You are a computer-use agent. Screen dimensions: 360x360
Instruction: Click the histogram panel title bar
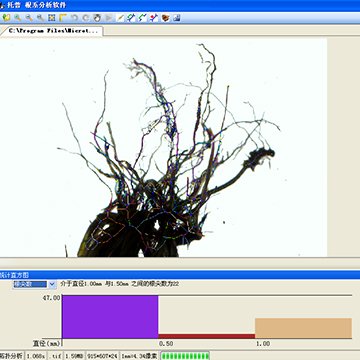[180, 275]
